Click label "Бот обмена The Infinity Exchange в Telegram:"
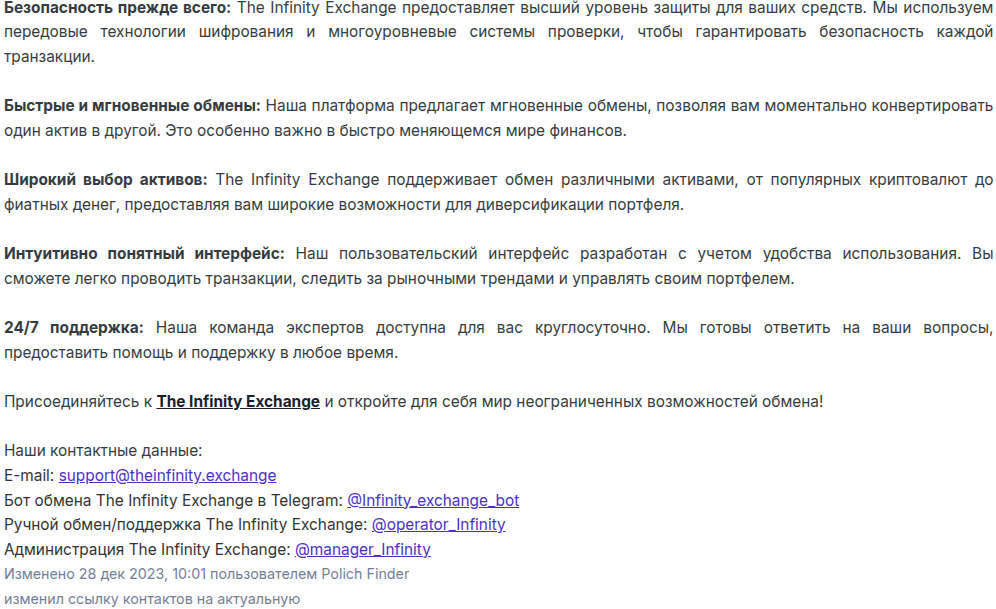The height and width of the screenshot is (609, 996). coord(173,500)
